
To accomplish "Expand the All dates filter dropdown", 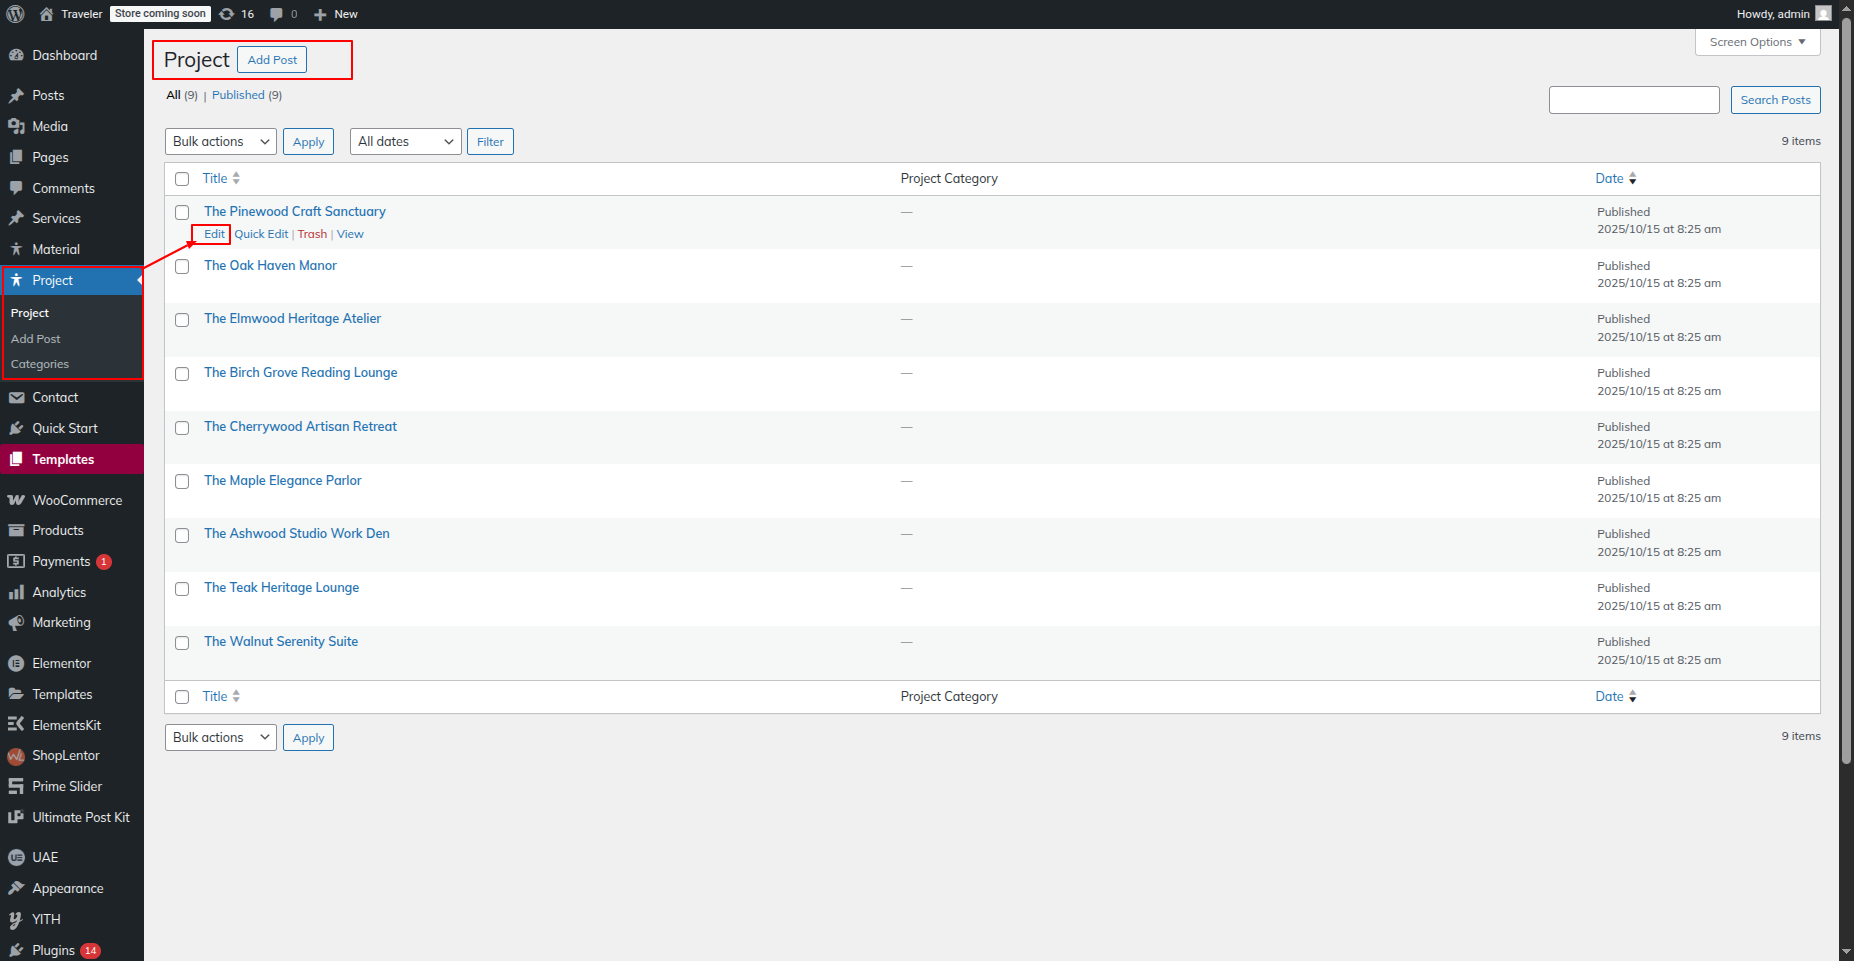I will [405, 142].
